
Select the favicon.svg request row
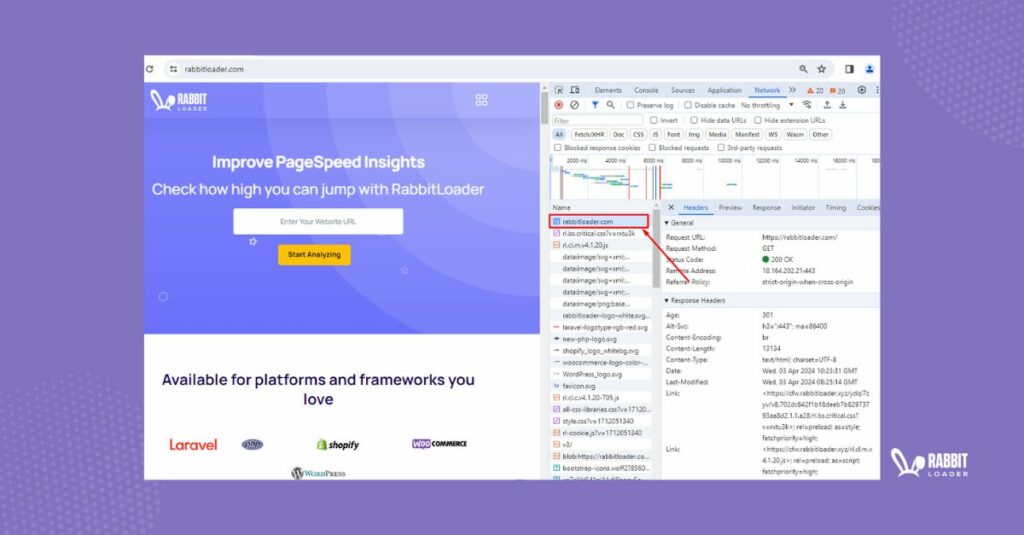point(601,386)
